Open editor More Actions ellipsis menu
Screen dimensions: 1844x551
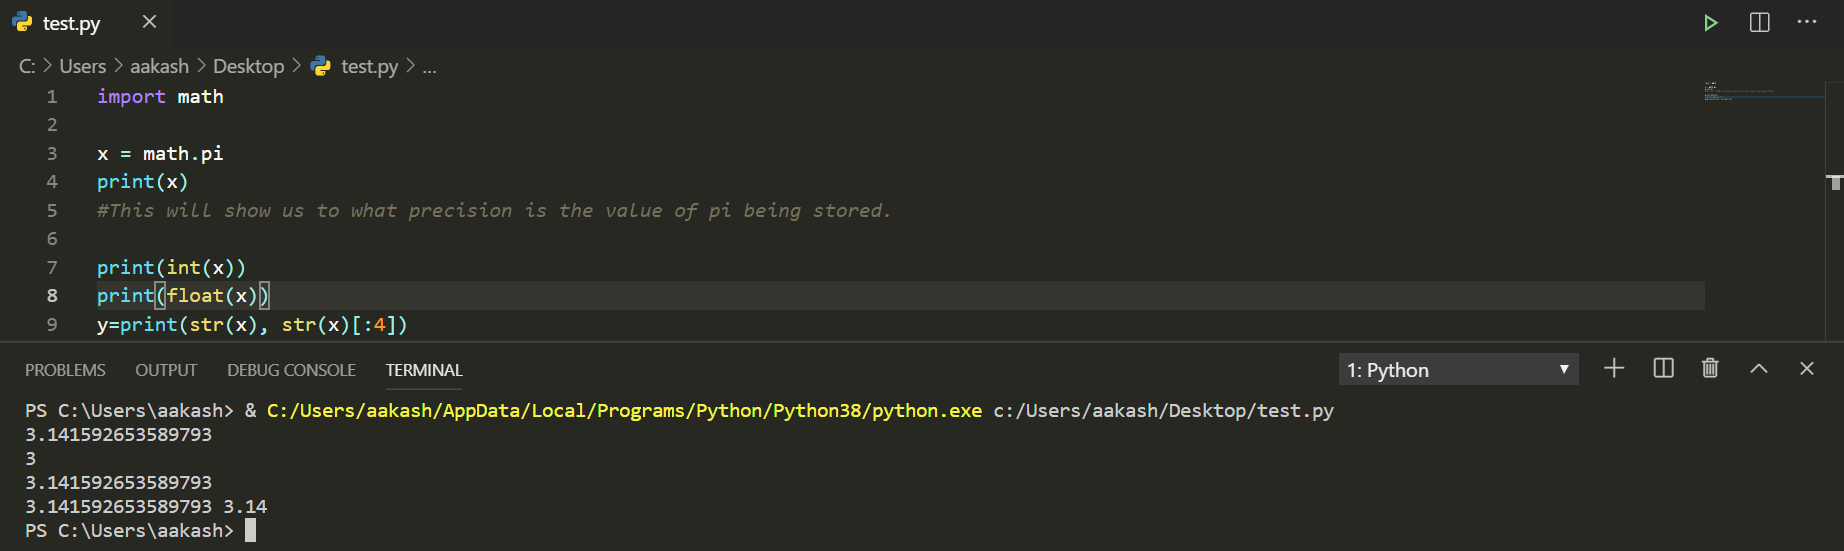[x=1807, y=22]
